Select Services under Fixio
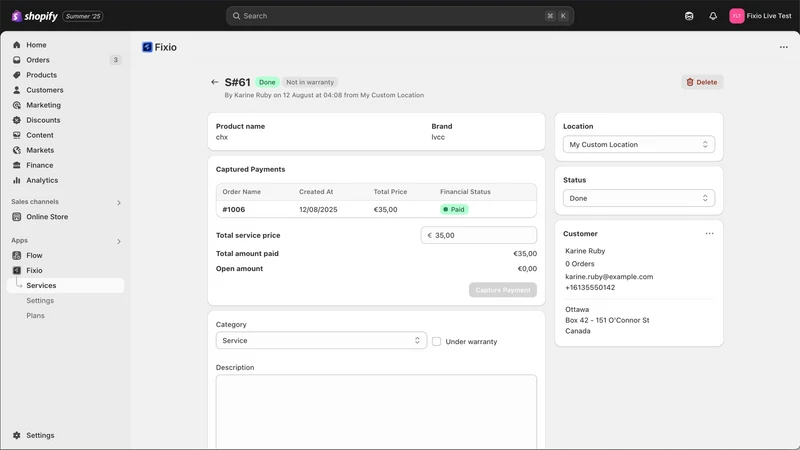Screen dimensions: 800x450 point(65,286)
